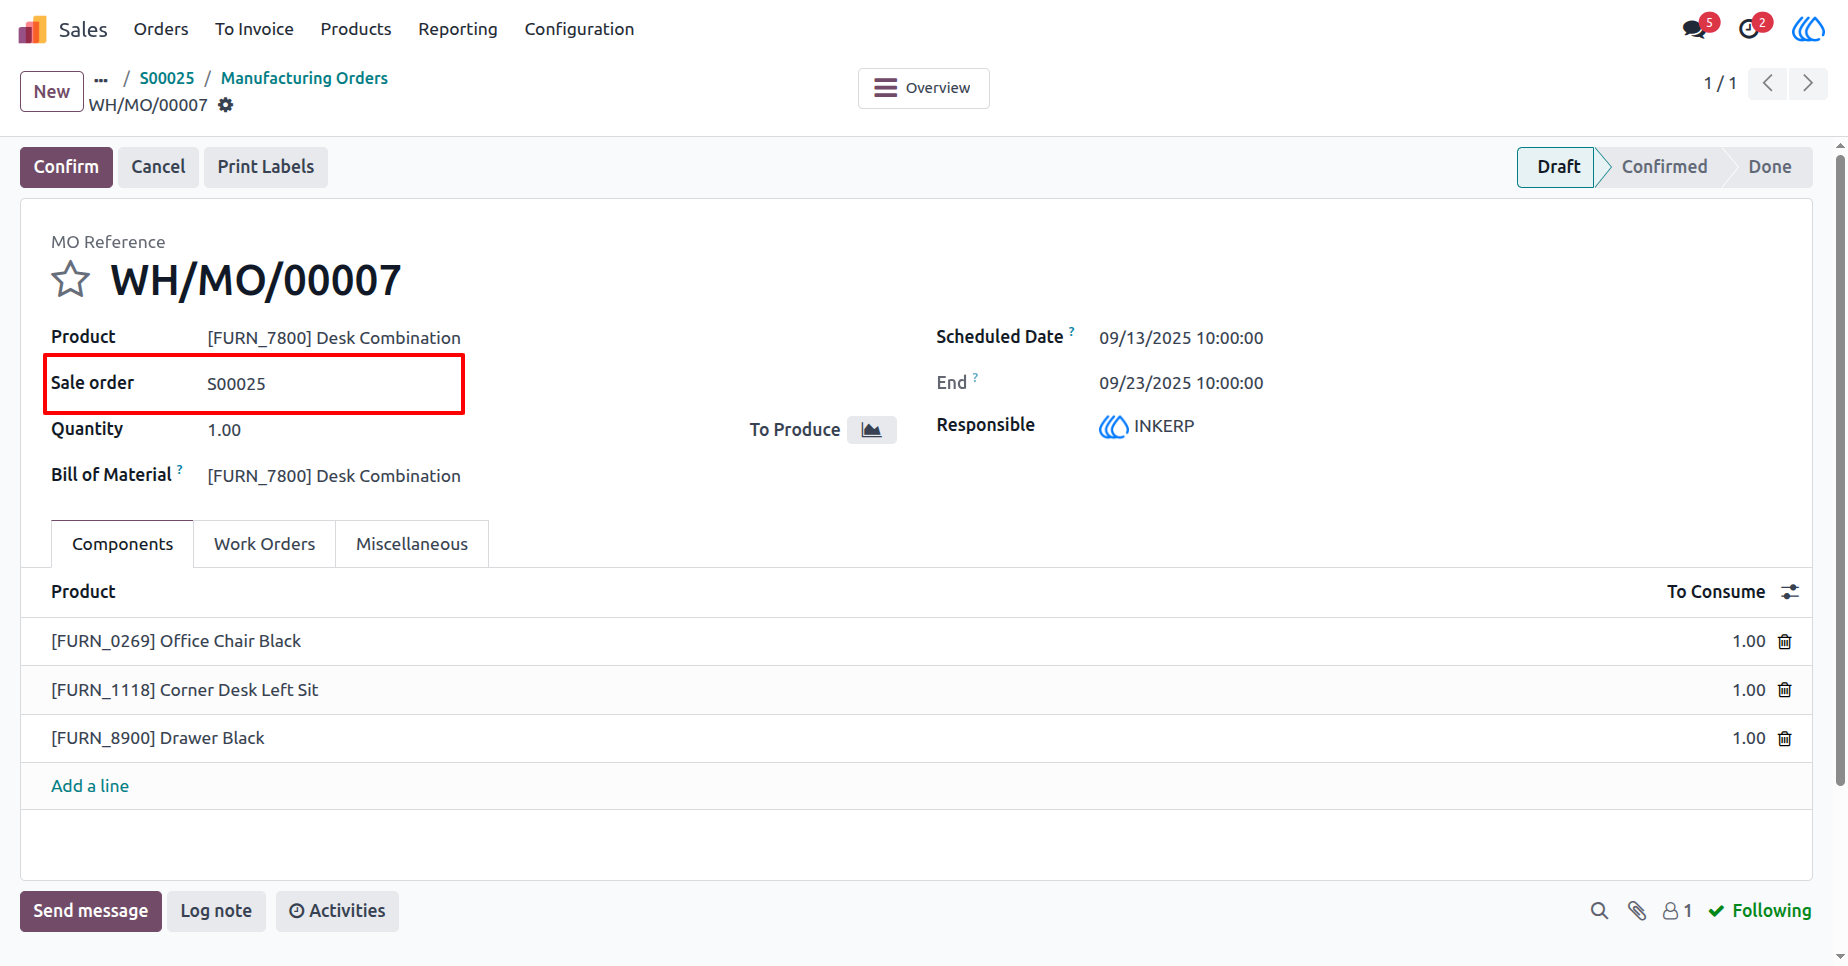Cancel the manufacturing order
Image resolution: width=1848 pixels, height=966 pixels.
tap(158, 167)
